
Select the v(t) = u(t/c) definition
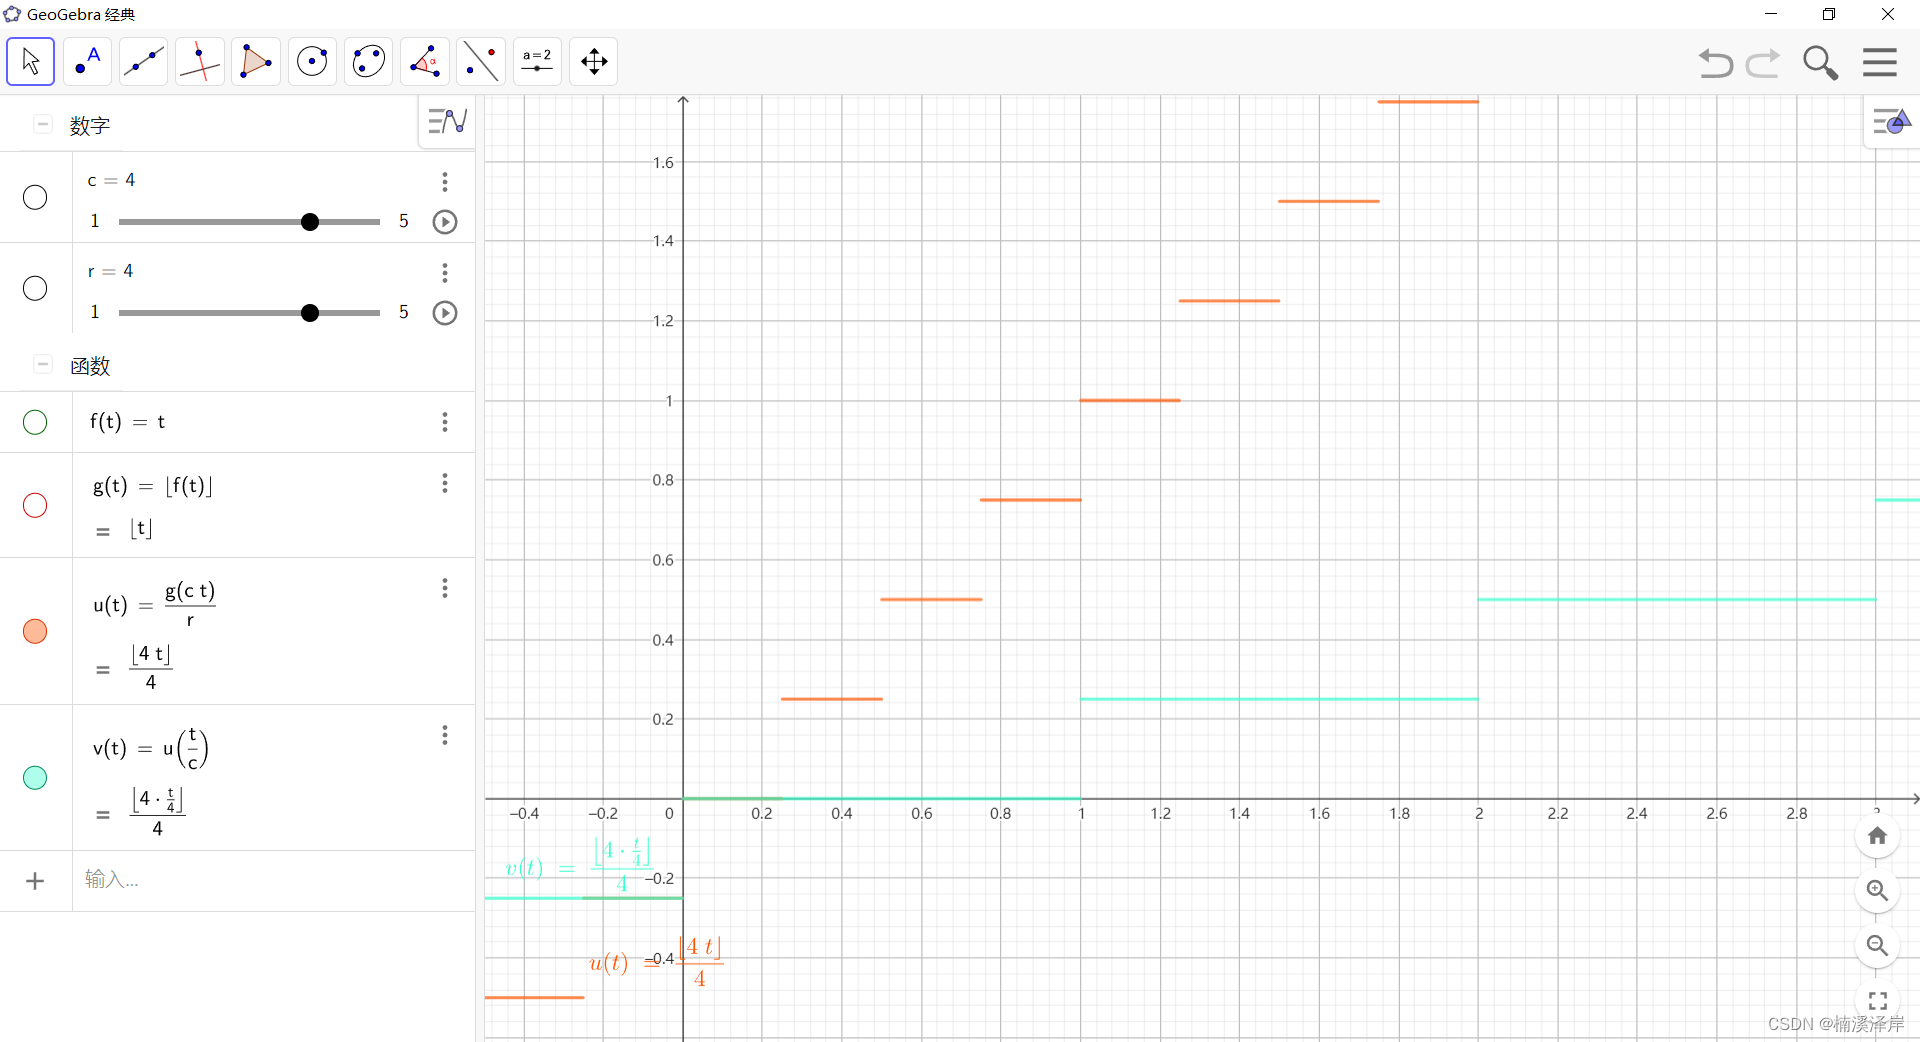click(x=151, y=749)
